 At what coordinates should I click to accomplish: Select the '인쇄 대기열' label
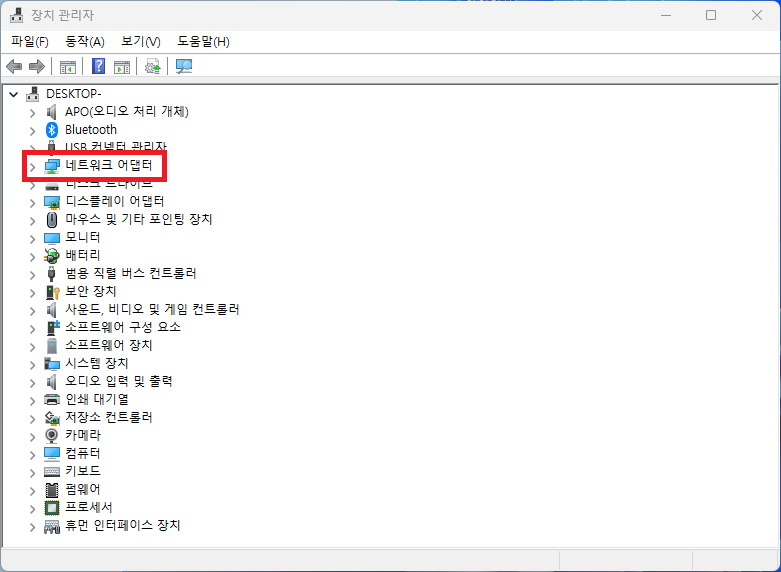point(97,399)
